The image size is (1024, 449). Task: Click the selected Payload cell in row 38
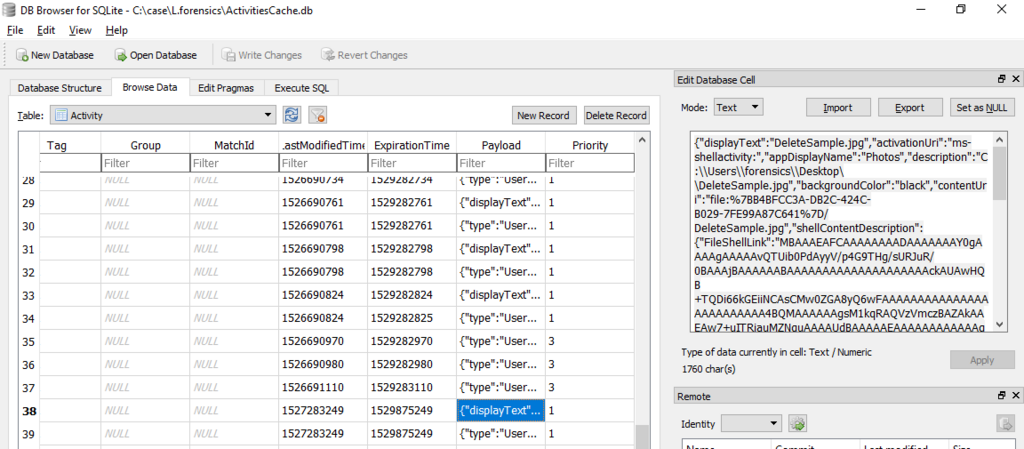point(500,411)
